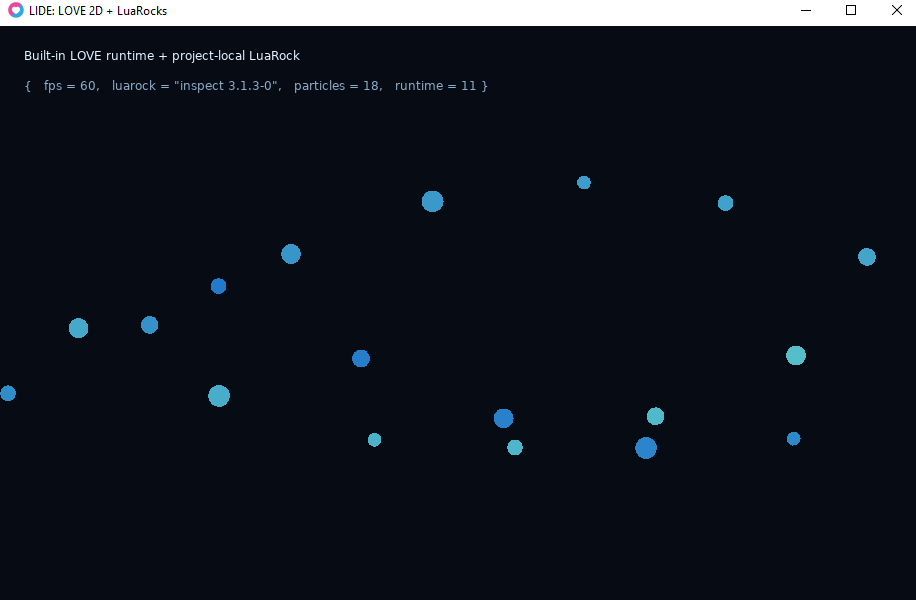This screenshot has height=600, width=916.
Task: Click the highest small particle on the canvas
Action: [x=584, y=183]
